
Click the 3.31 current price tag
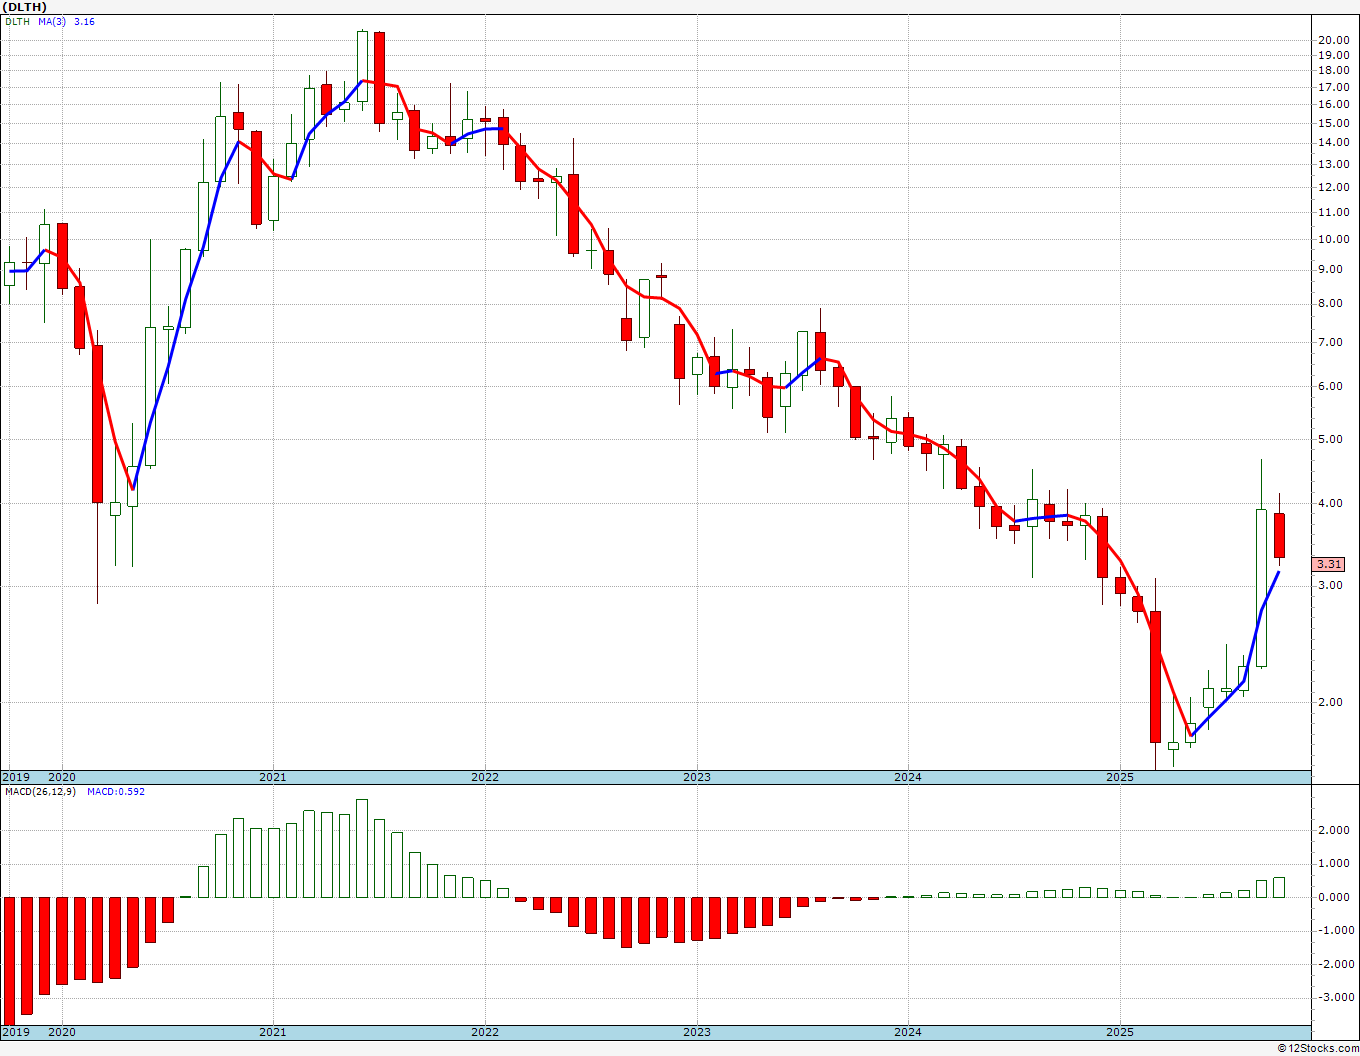pos(1329,565)
